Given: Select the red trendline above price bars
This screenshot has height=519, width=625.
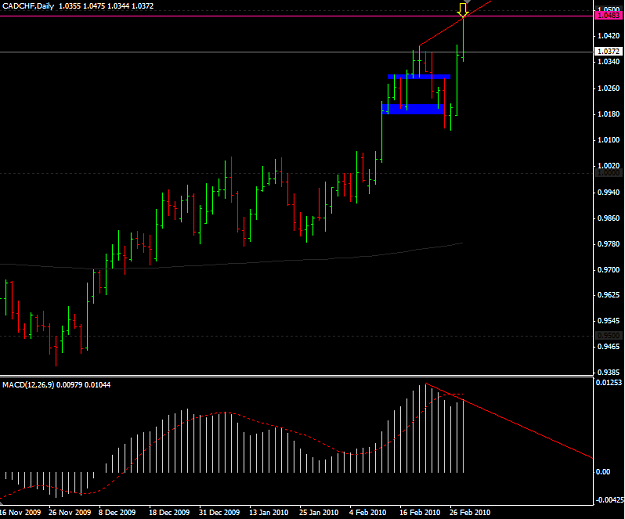Looking at the screenshot, I should pos(455,24).
